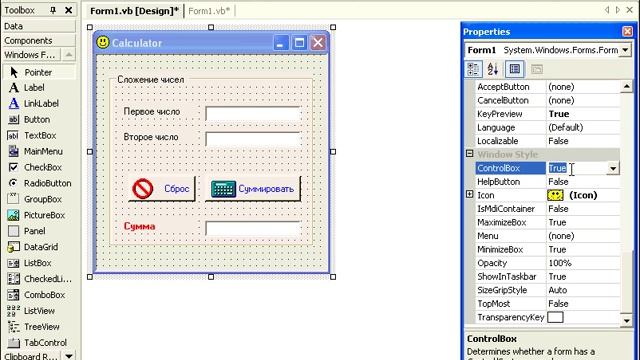Choose the ListView control
This screenshot has width=640, height=360.
pos(39,311)
